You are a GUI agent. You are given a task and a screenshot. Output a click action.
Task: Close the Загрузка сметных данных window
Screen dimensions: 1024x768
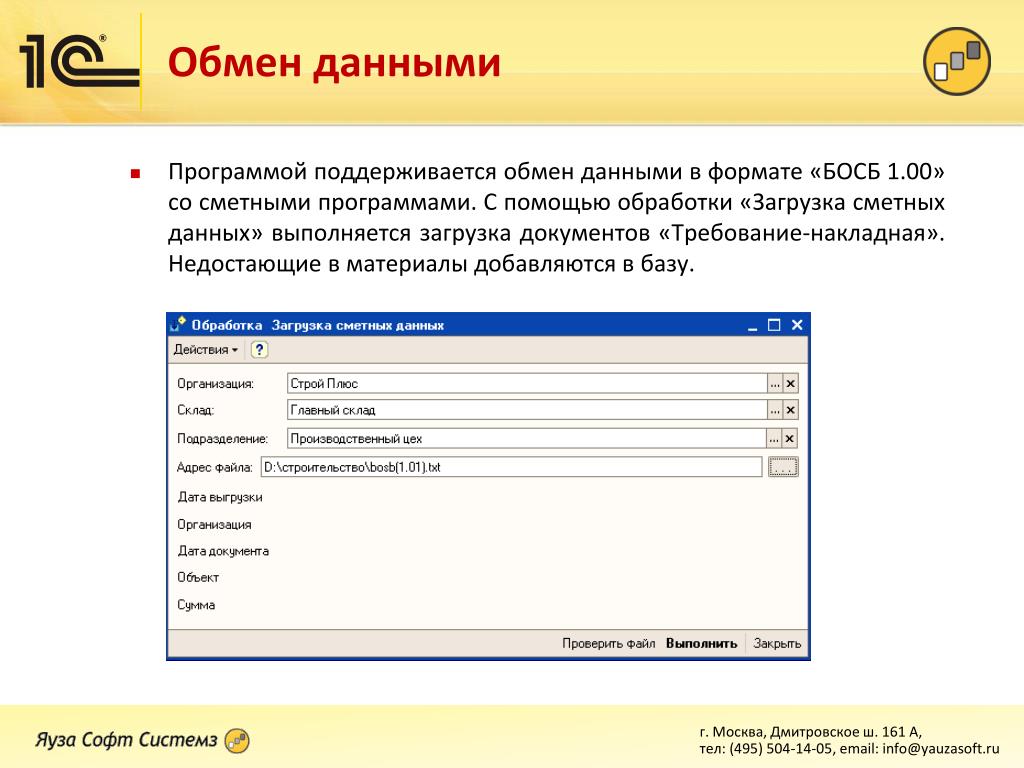(797, 325)
